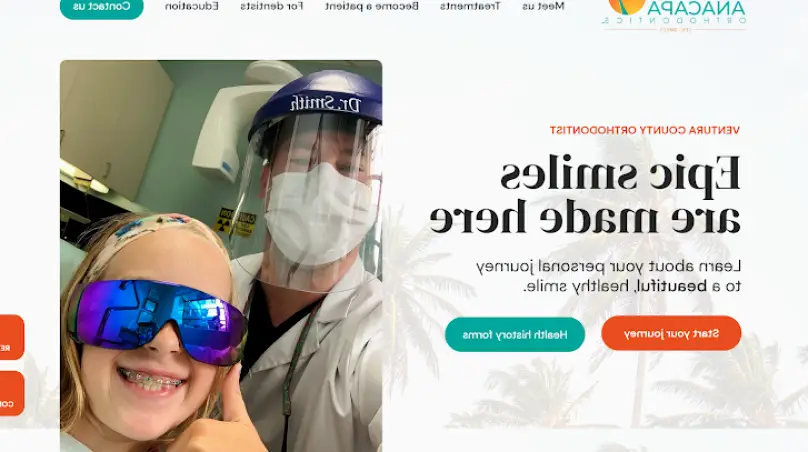Open the Health history forms button
The image size is (808, 452).
[x=515, y=334]
